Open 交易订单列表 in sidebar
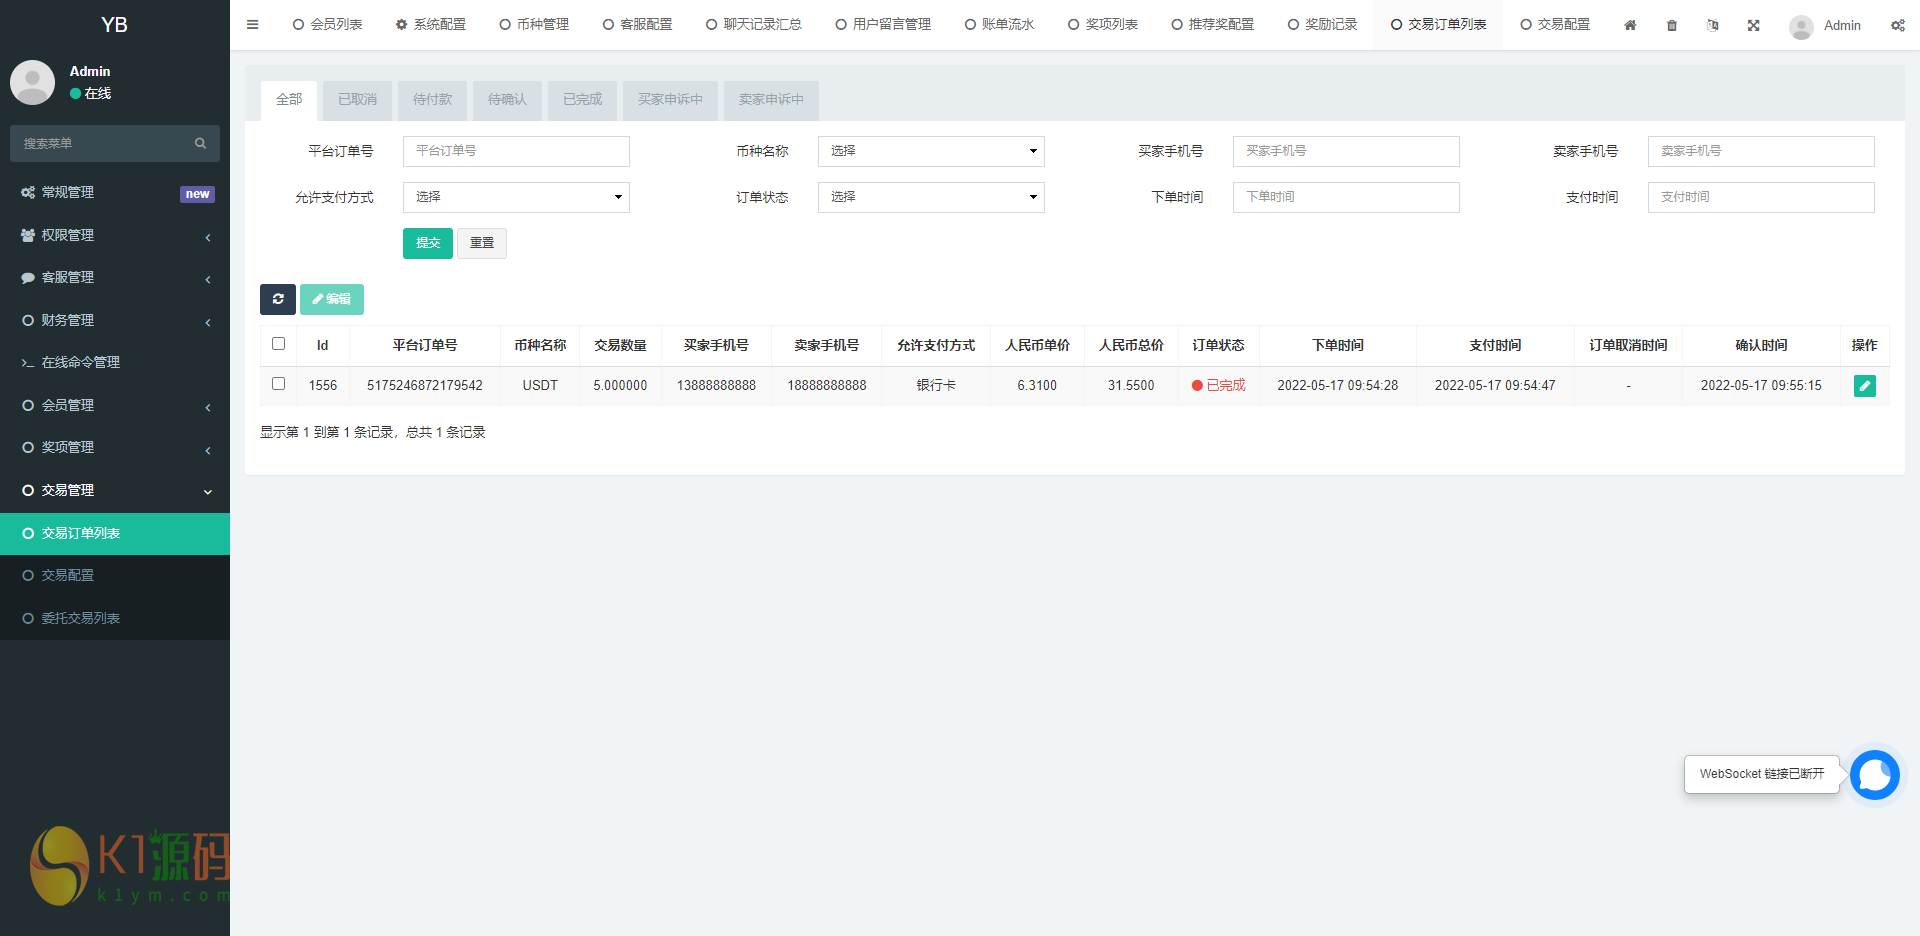 [115, 533]
